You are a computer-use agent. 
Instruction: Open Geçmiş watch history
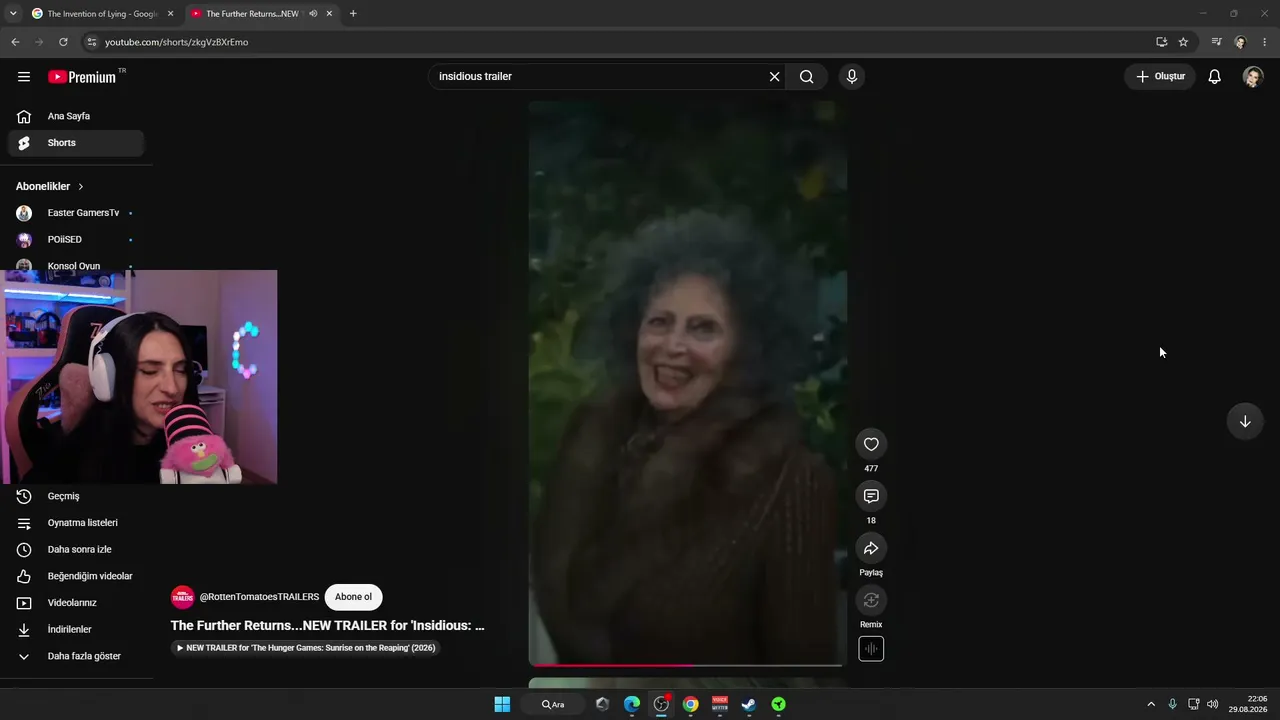coord(78,496)
